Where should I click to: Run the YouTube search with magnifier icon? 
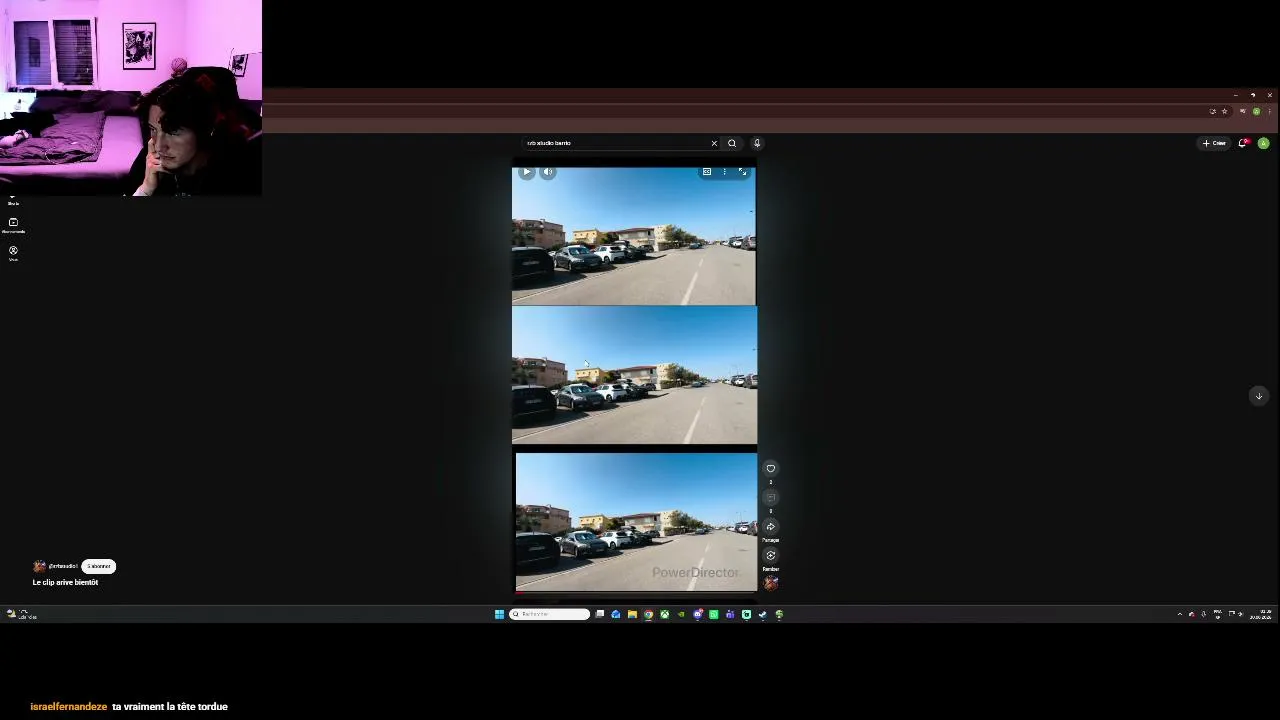click(732, 143)
